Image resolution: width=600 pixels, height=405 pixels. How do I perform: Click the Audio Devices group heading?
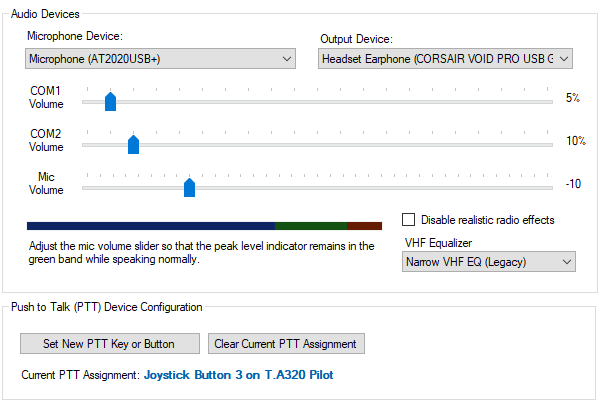pyautogui.click(x=45, y=14)
